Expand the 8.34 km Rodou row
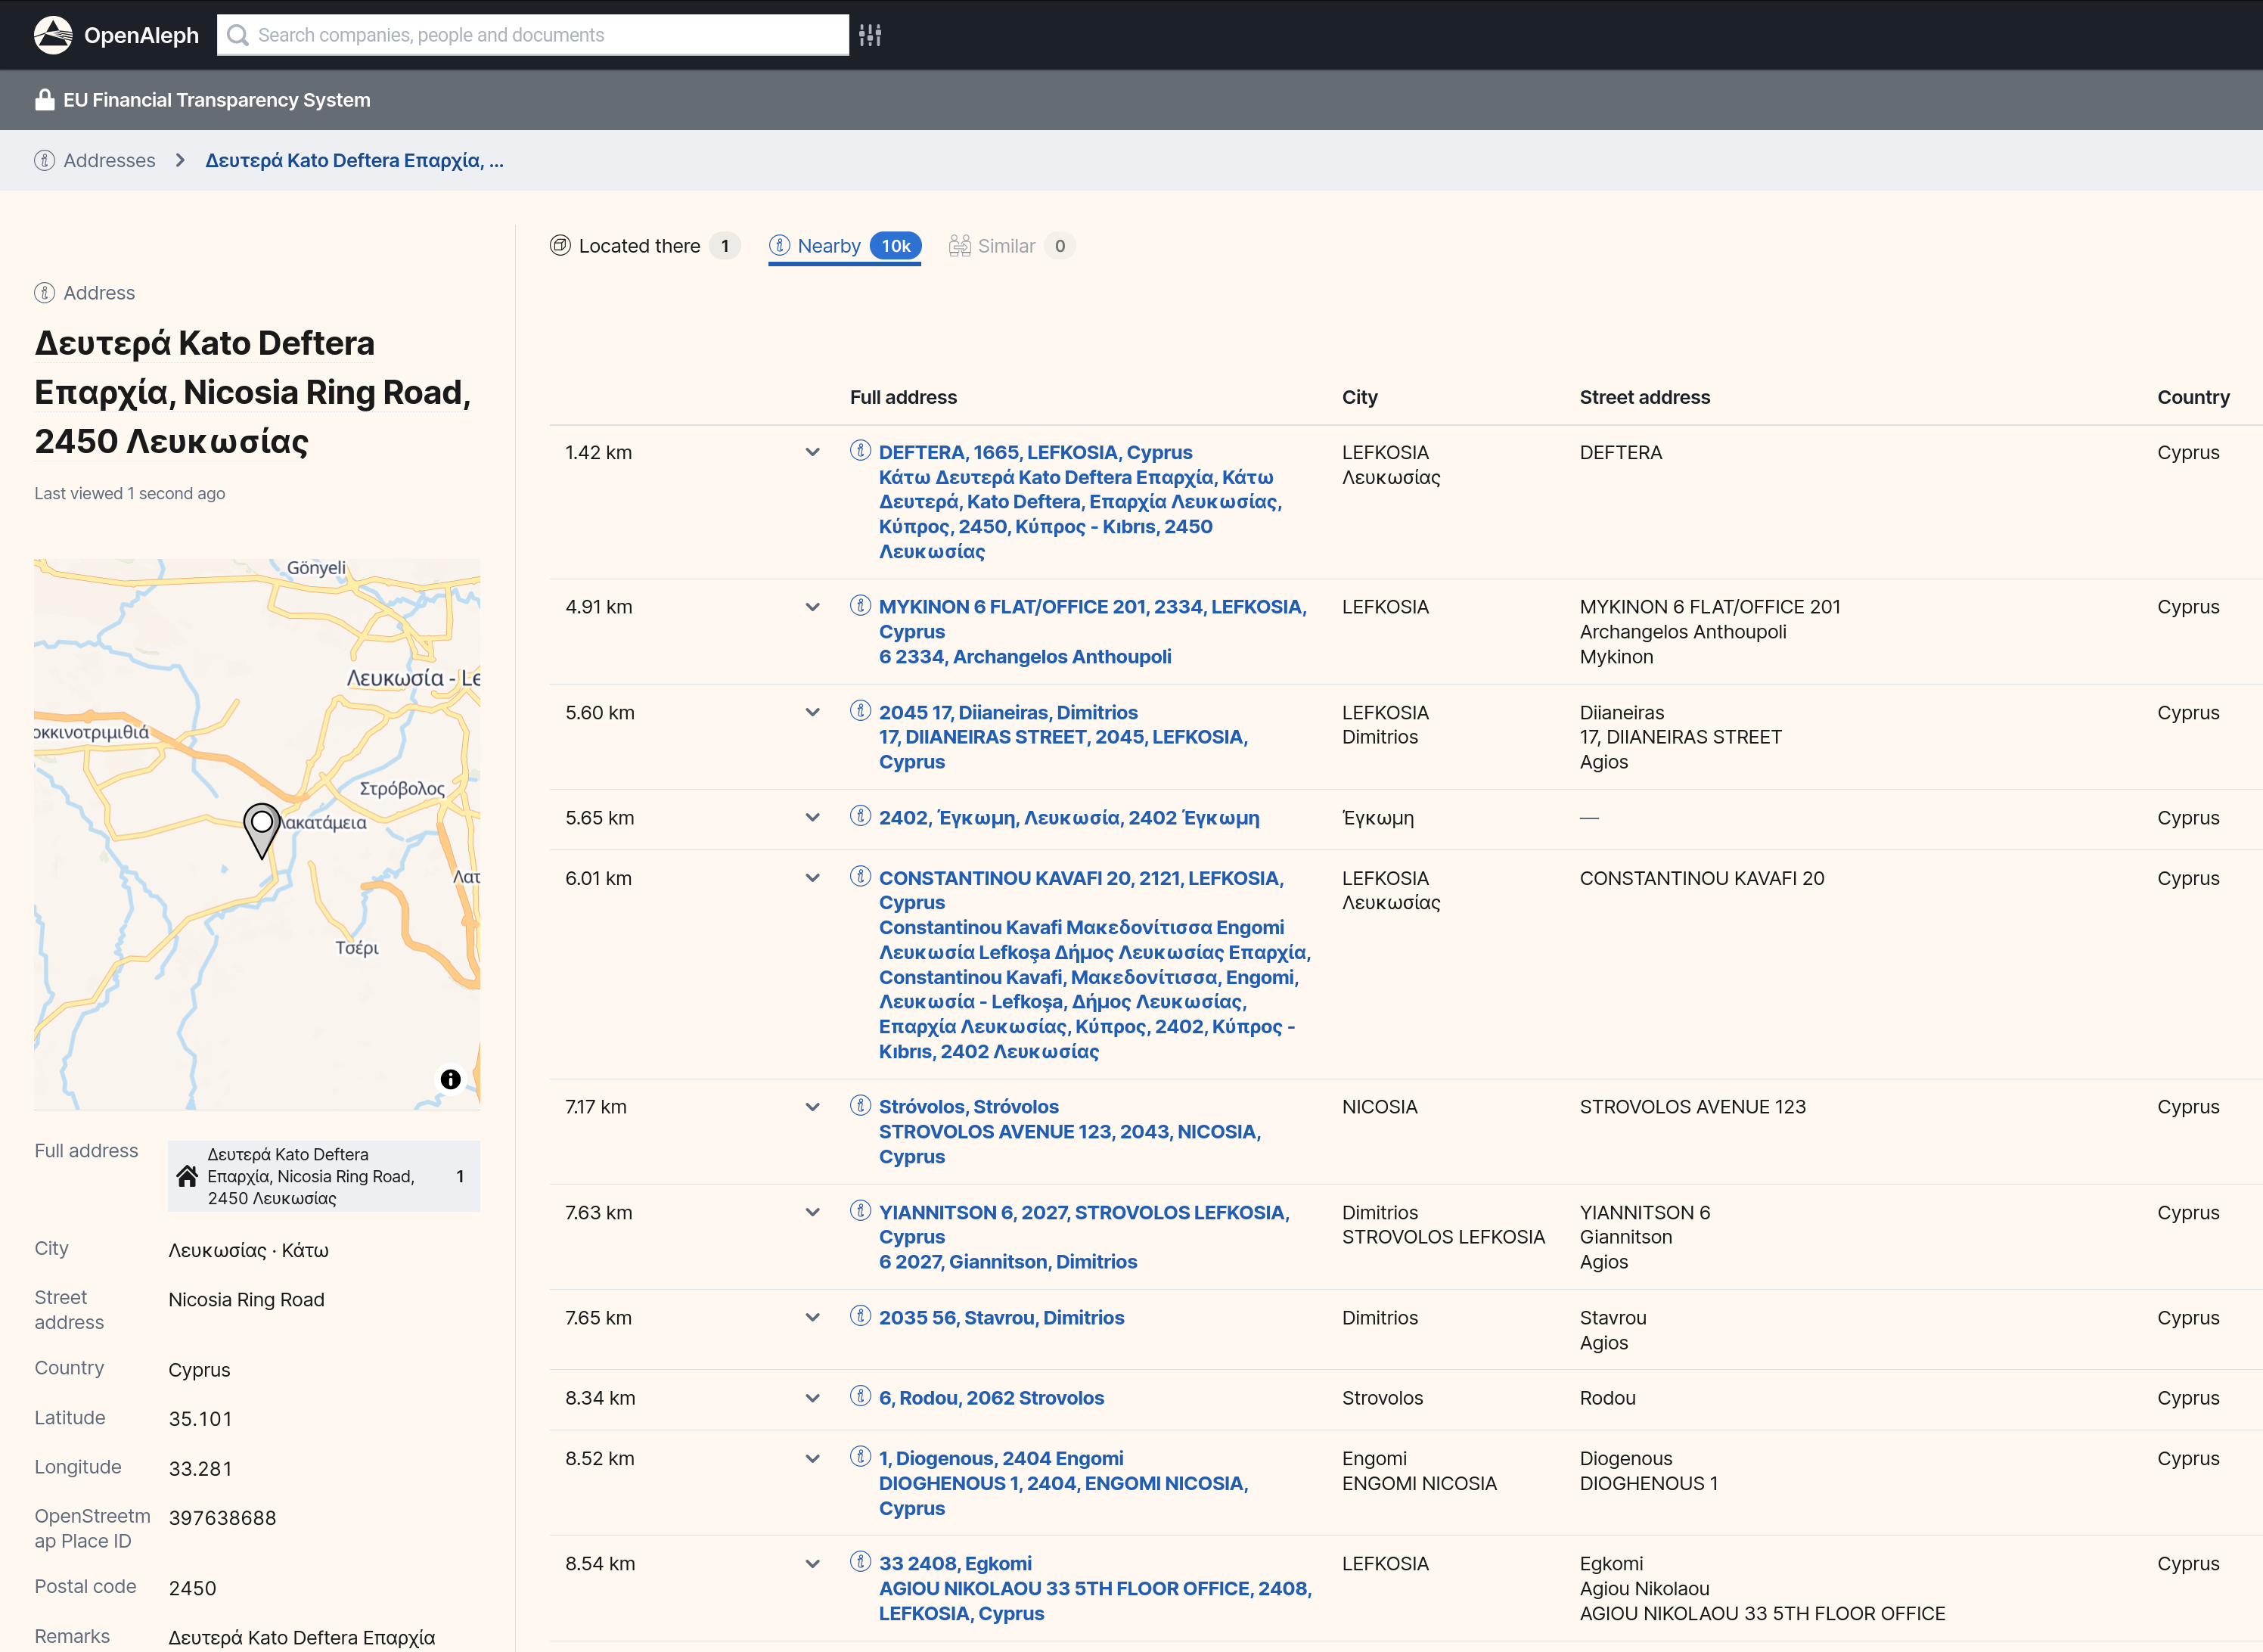 coord(812,1398)
